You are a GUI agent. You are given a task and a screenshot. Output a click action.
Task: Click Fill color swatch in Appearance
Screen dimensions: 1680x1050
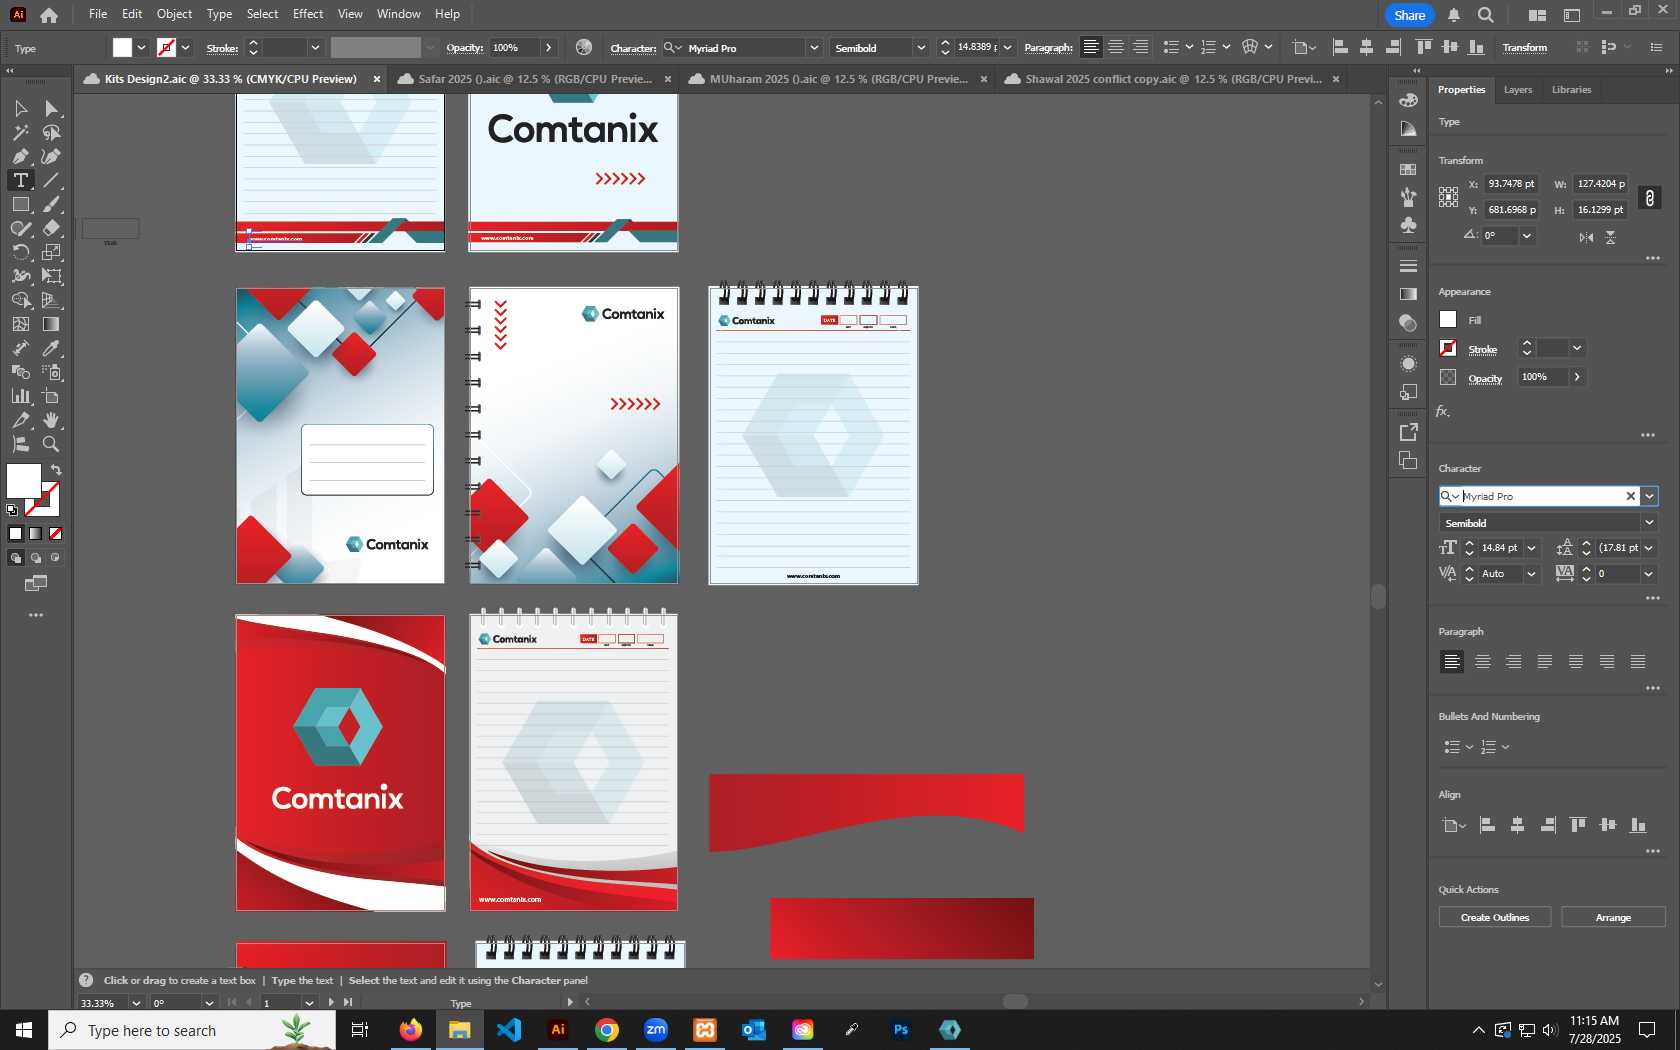pyautogui.click(x=1448, y=319)
